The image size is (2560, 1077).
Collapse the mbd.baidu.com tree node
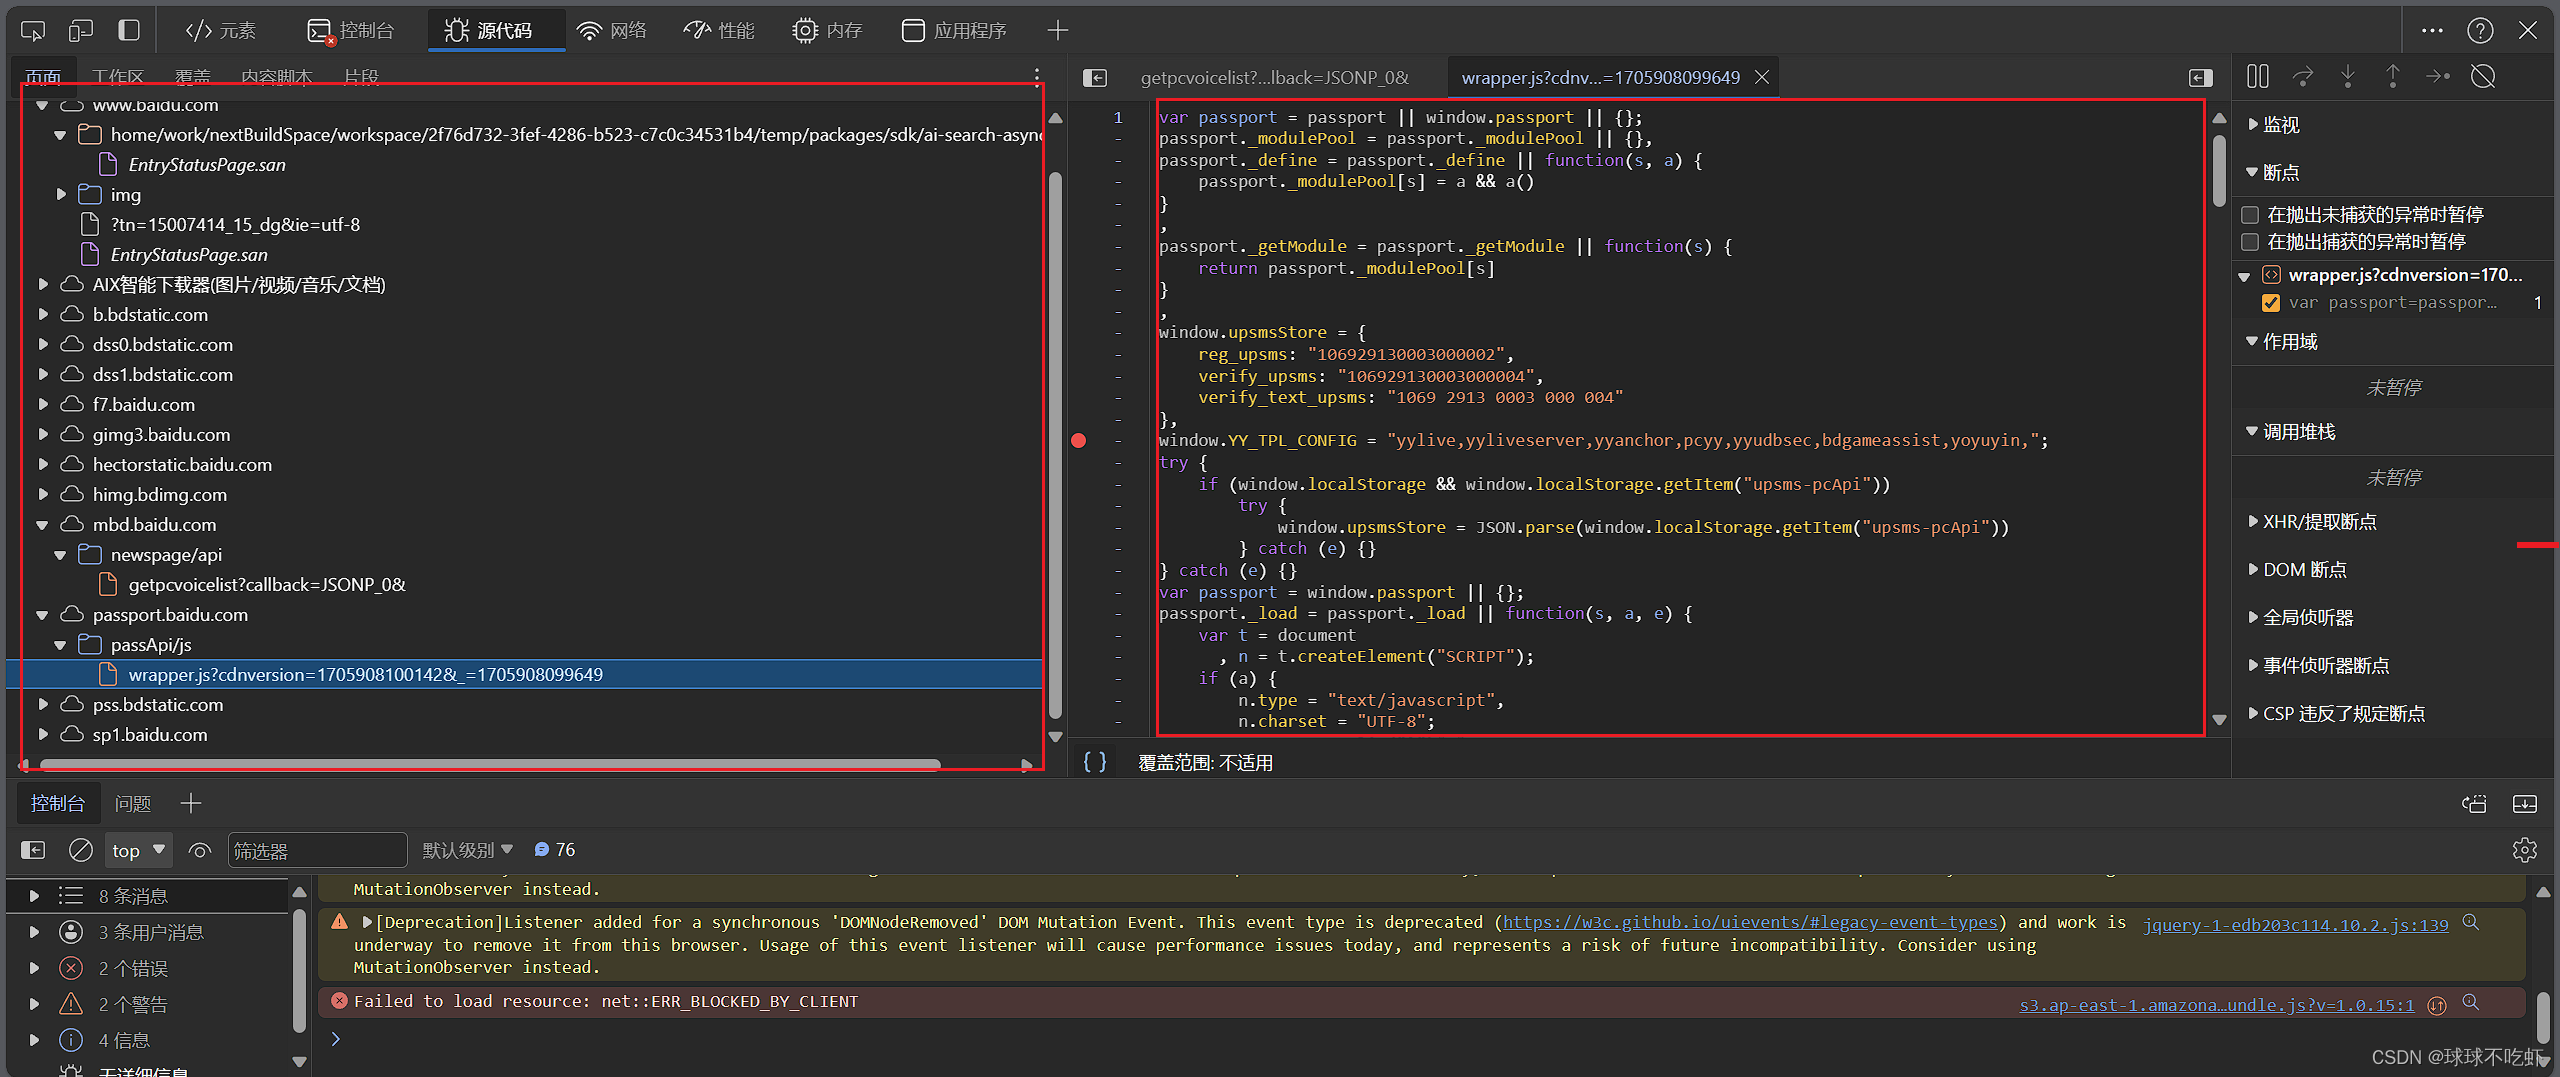point(43,525)
